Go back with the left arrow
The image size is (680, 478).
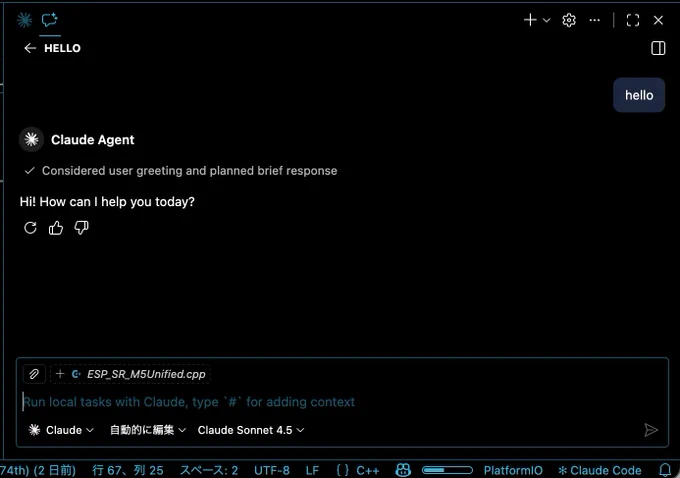pos(30,48)
